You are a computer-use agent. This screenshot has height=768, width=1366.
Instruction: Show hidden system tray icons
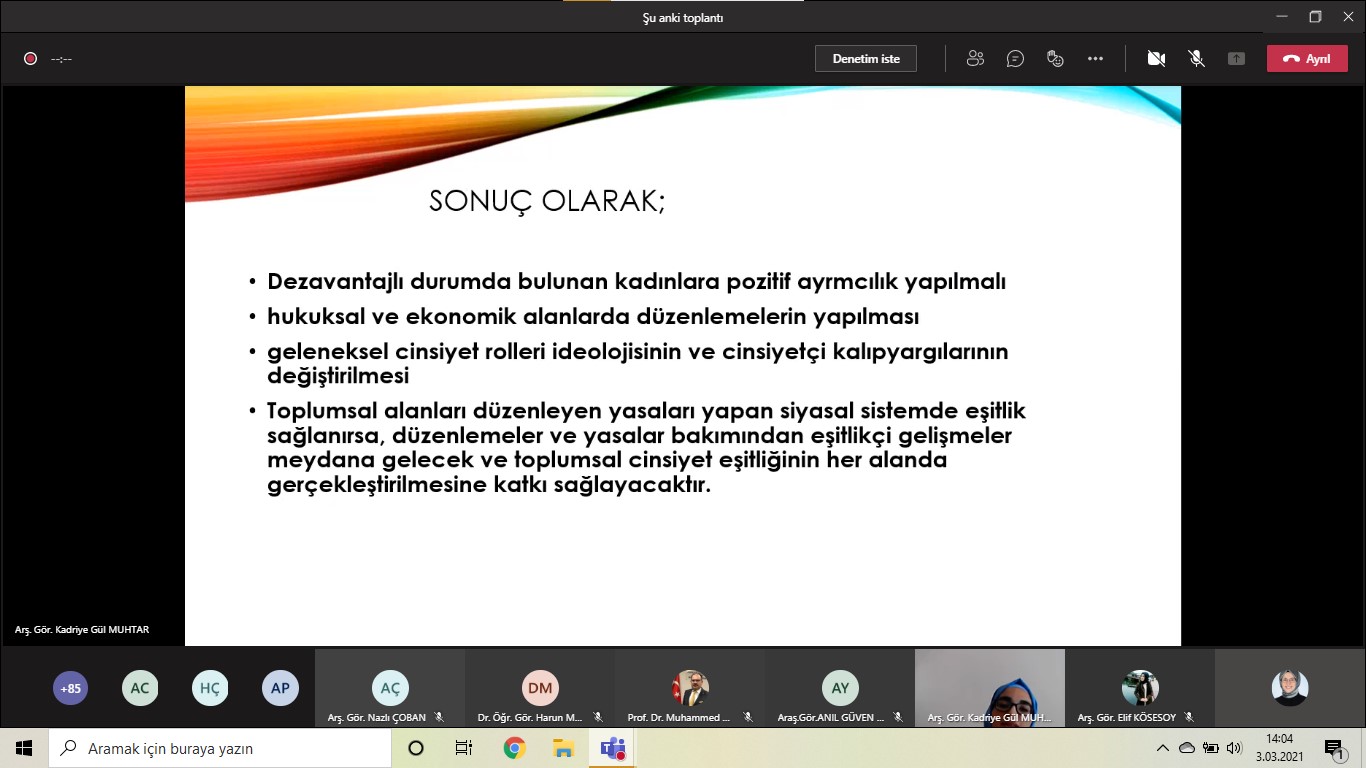(x=1162, y=748)
